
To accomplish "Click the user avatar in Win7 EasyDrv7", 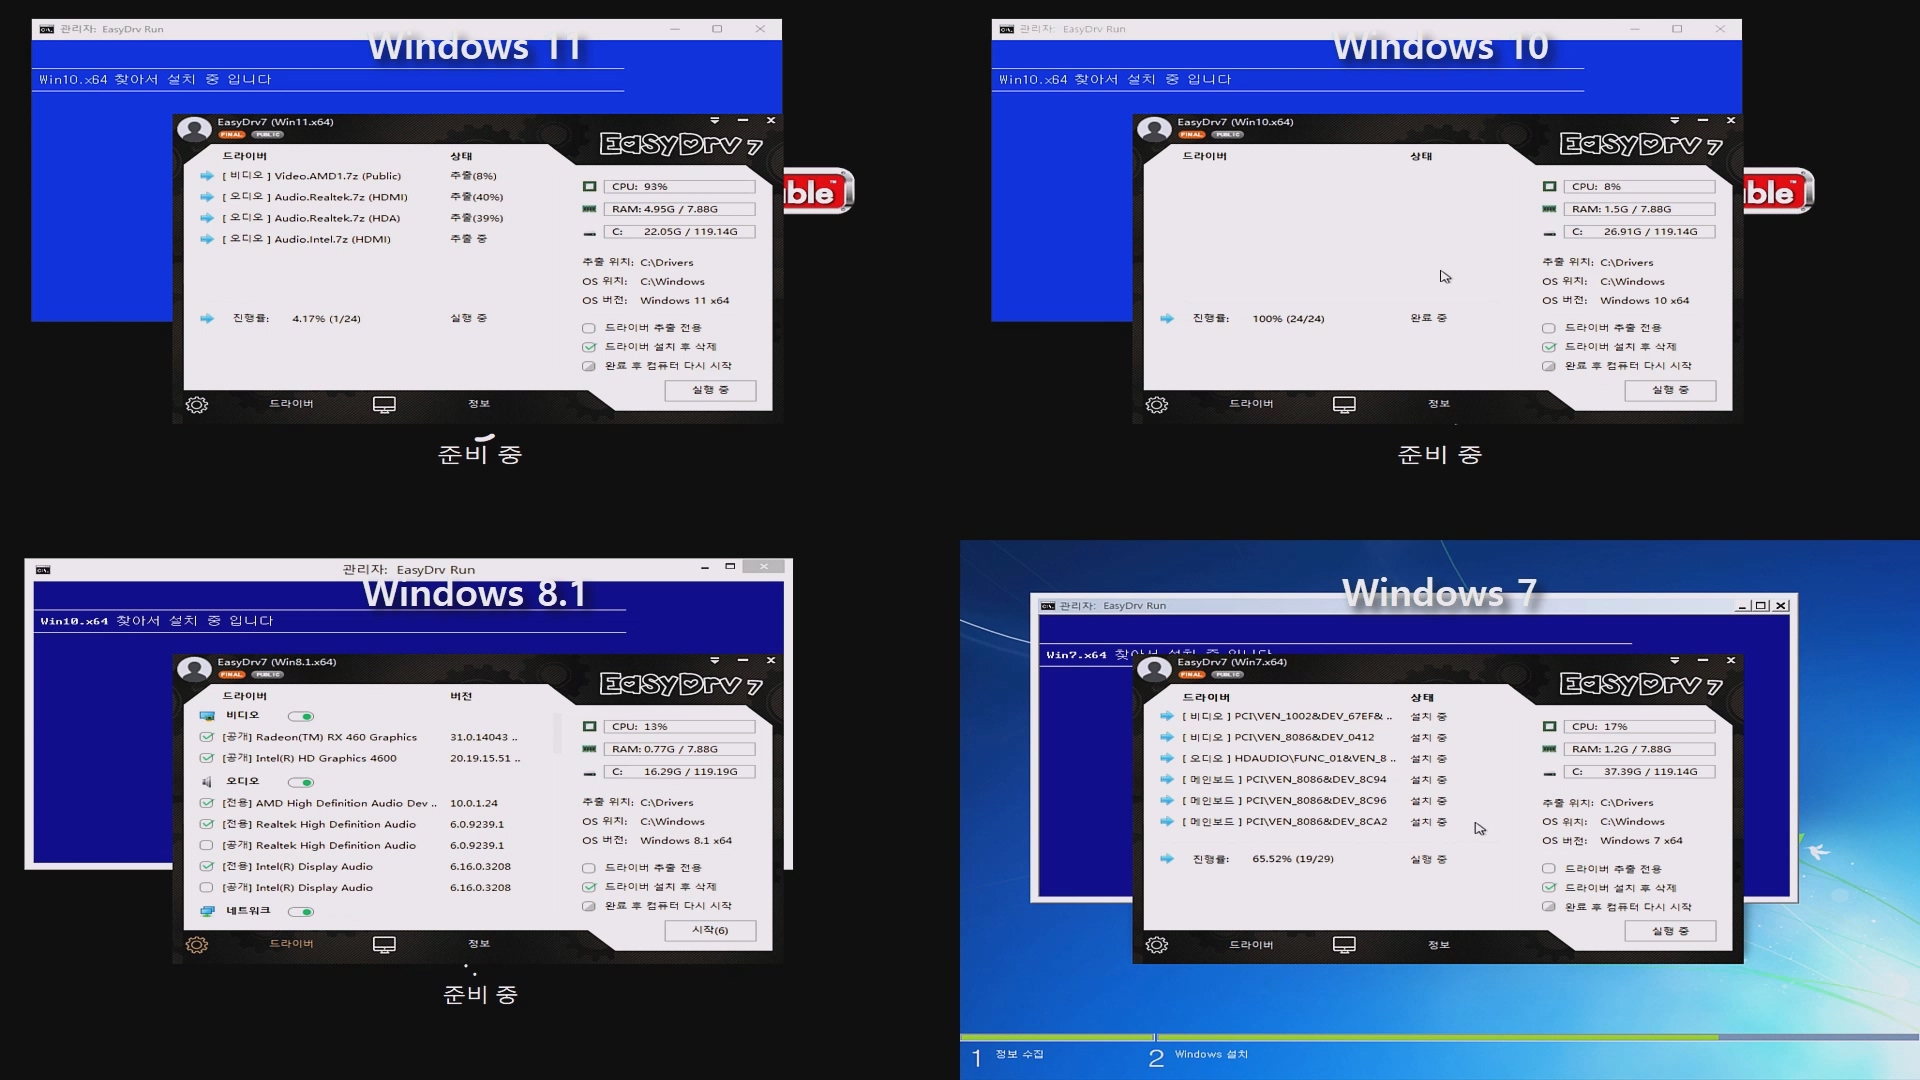I will (1154, 669).
